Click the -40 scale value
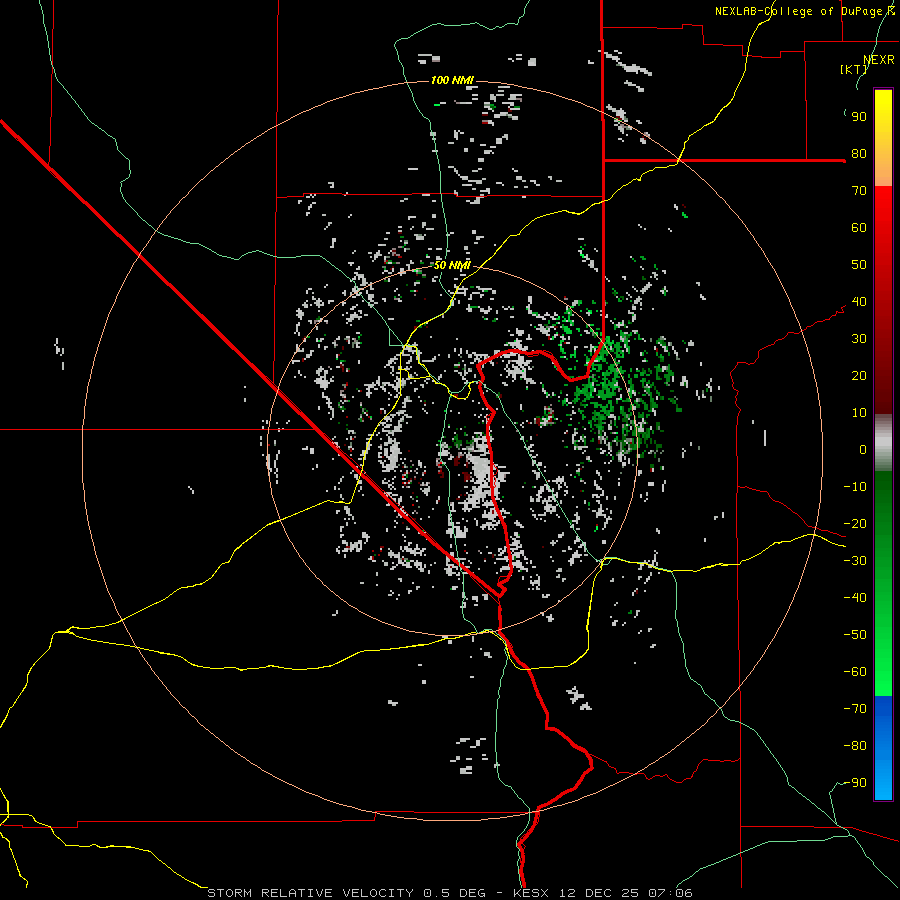The height and width of the screenshot is (900, 900). pos(855,598)
